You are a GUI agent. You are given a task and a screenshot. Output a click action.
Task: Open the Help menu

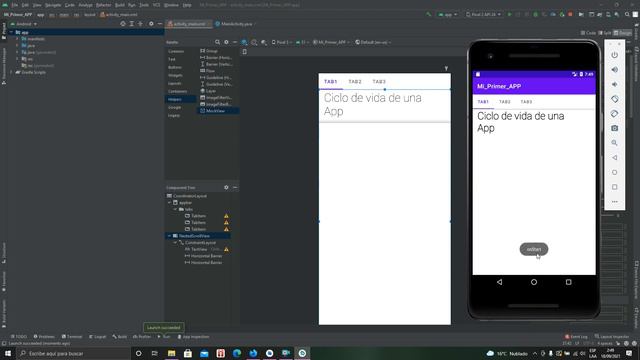[x=187, y=5]
